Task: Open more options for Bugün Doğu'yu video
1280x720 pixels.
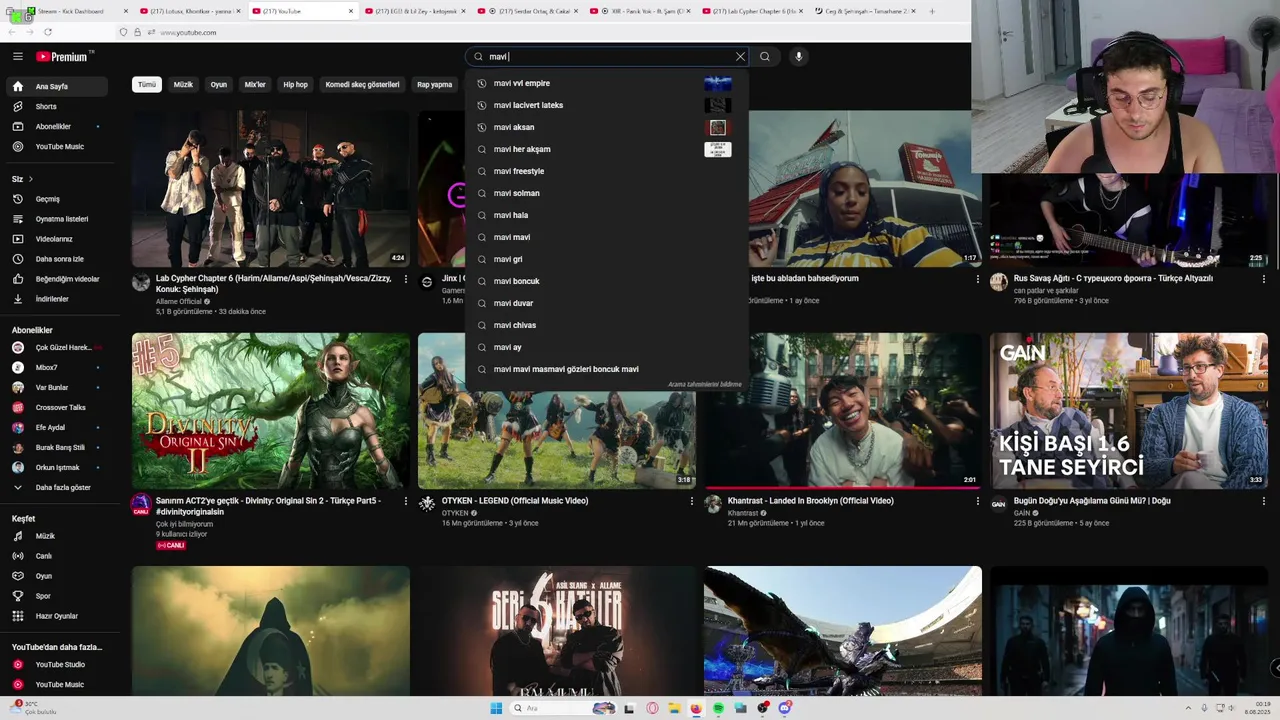Action: click(x=1263, y=502)
